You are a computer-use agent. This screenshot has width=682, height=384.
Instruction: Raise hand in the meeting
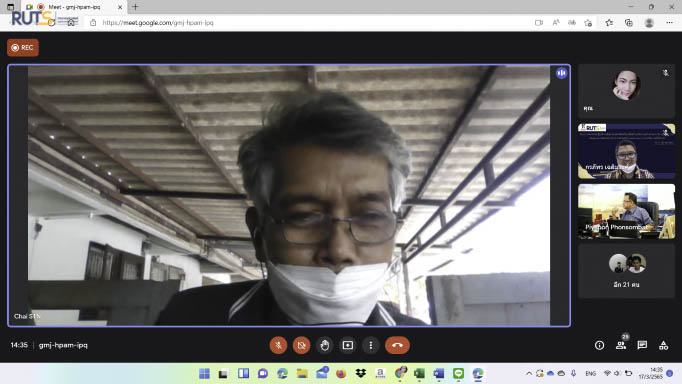coord(324,345)
